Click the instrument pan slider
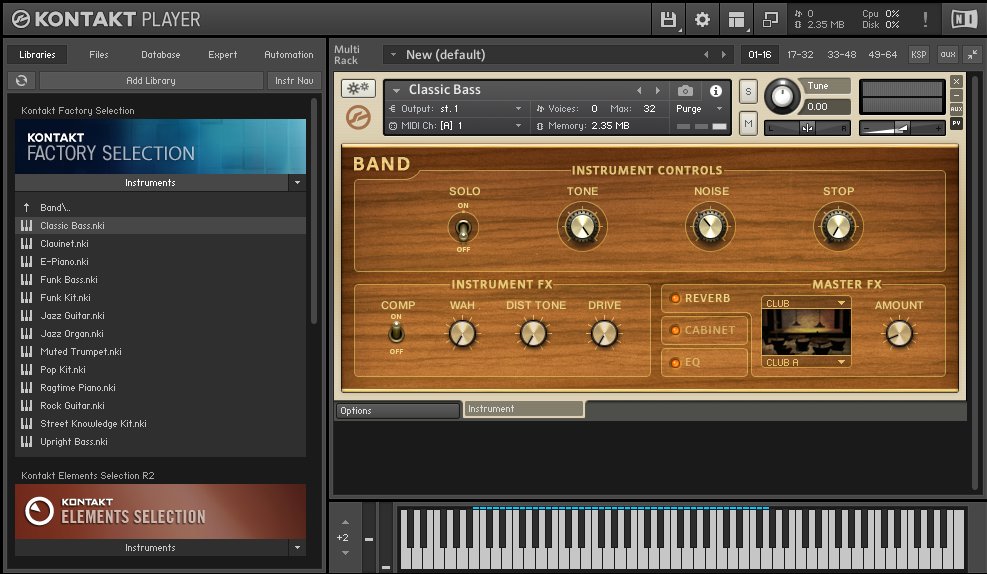The image size is (987, 574). click(x=807, y=128)
